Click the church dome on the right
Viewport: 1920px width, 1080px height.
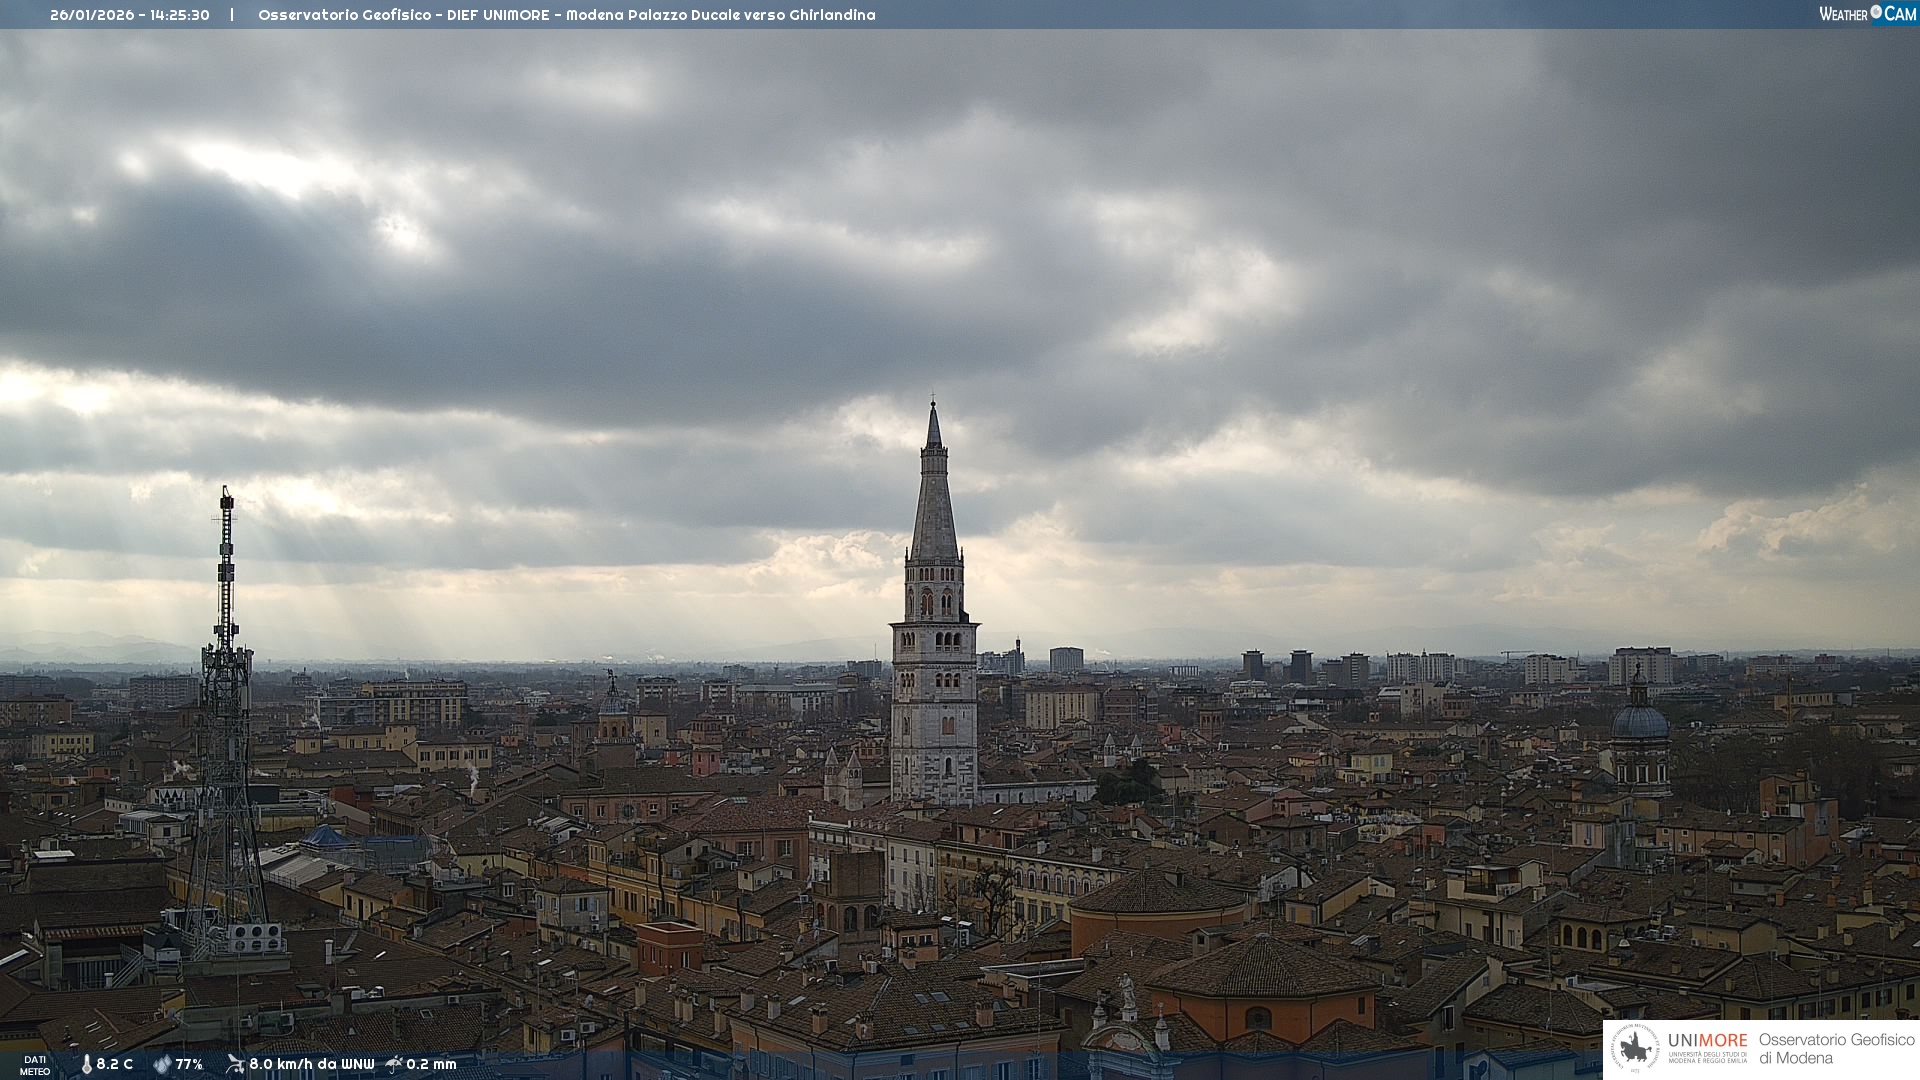[x=1640, y=720]
